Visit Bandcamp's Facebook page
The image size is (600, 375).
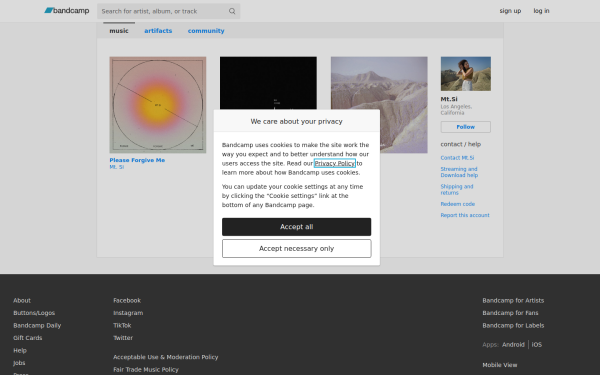[127, 300]
